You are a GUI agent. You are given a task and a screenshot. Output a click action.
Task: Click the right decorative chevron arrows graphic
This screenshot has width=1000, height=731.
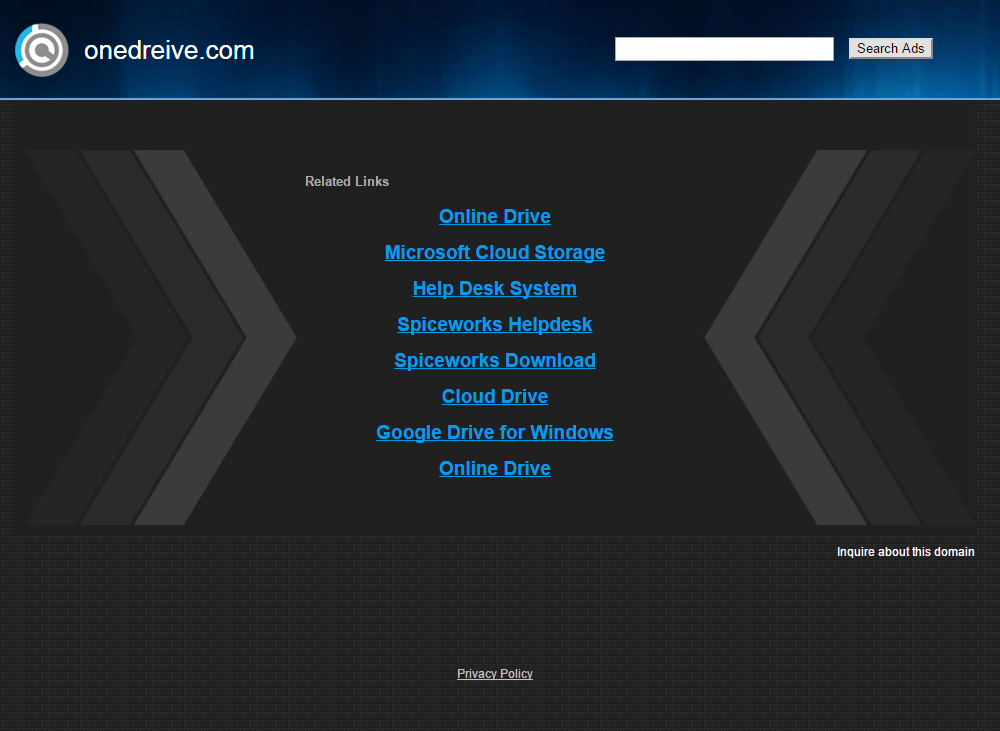point(840,337)
